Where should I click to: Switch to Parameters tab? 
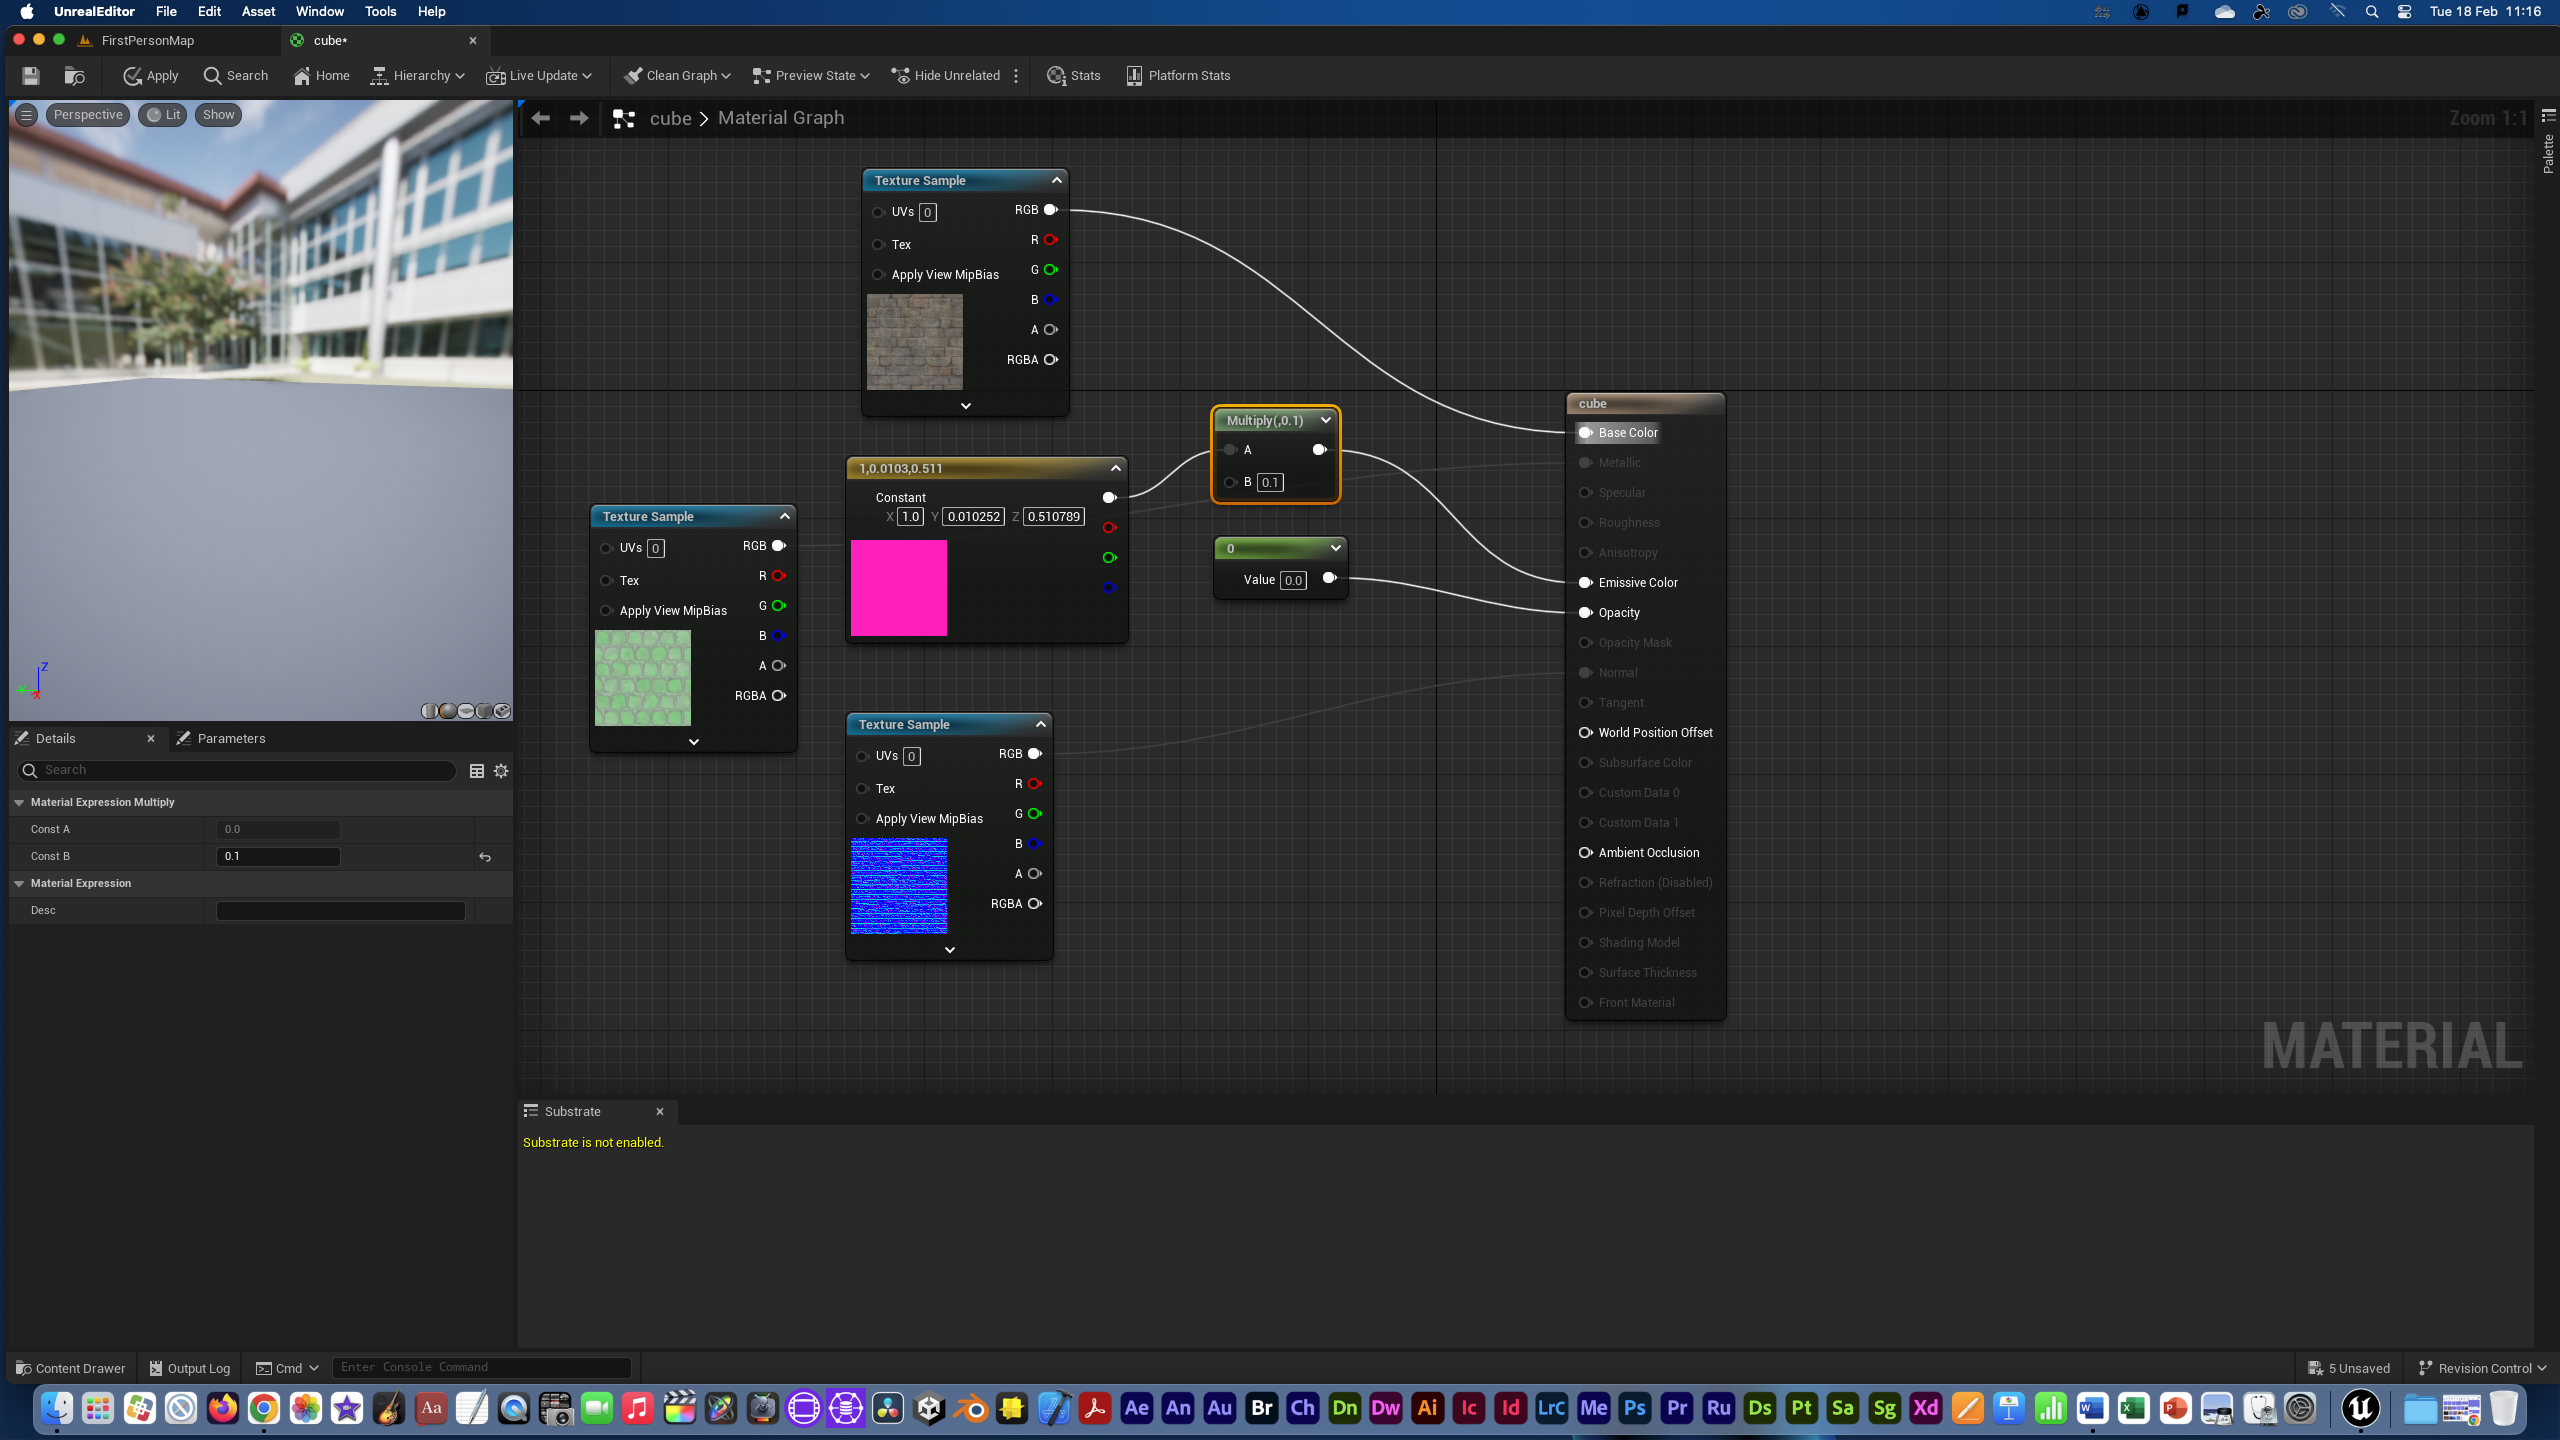[x=221, y=739]
